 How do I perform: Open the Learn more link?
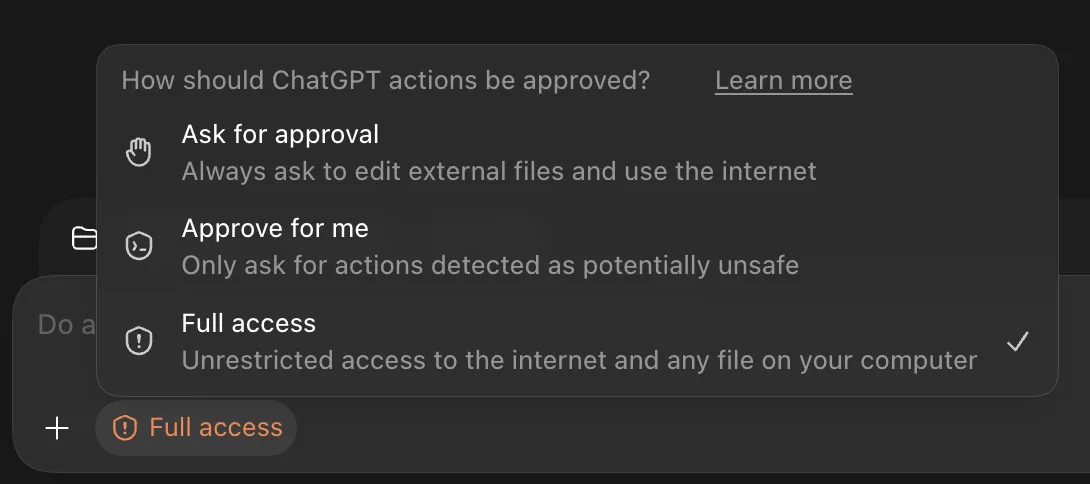(x=783, y=81)
